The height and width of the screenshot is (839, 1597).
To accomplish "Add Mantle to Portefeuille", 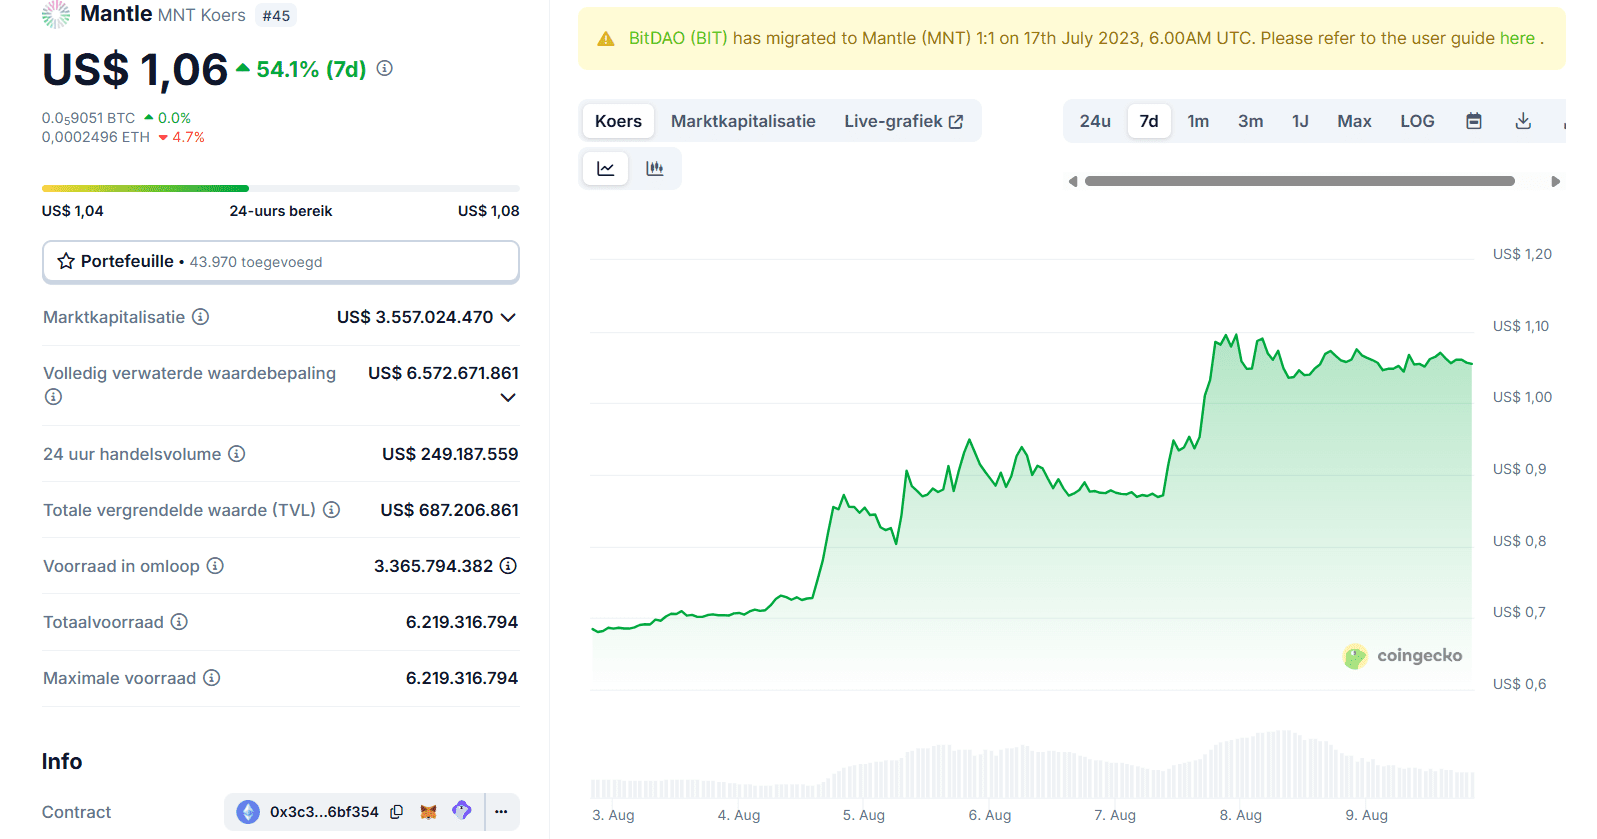I will pyautogui.click(x=281, y=261).
